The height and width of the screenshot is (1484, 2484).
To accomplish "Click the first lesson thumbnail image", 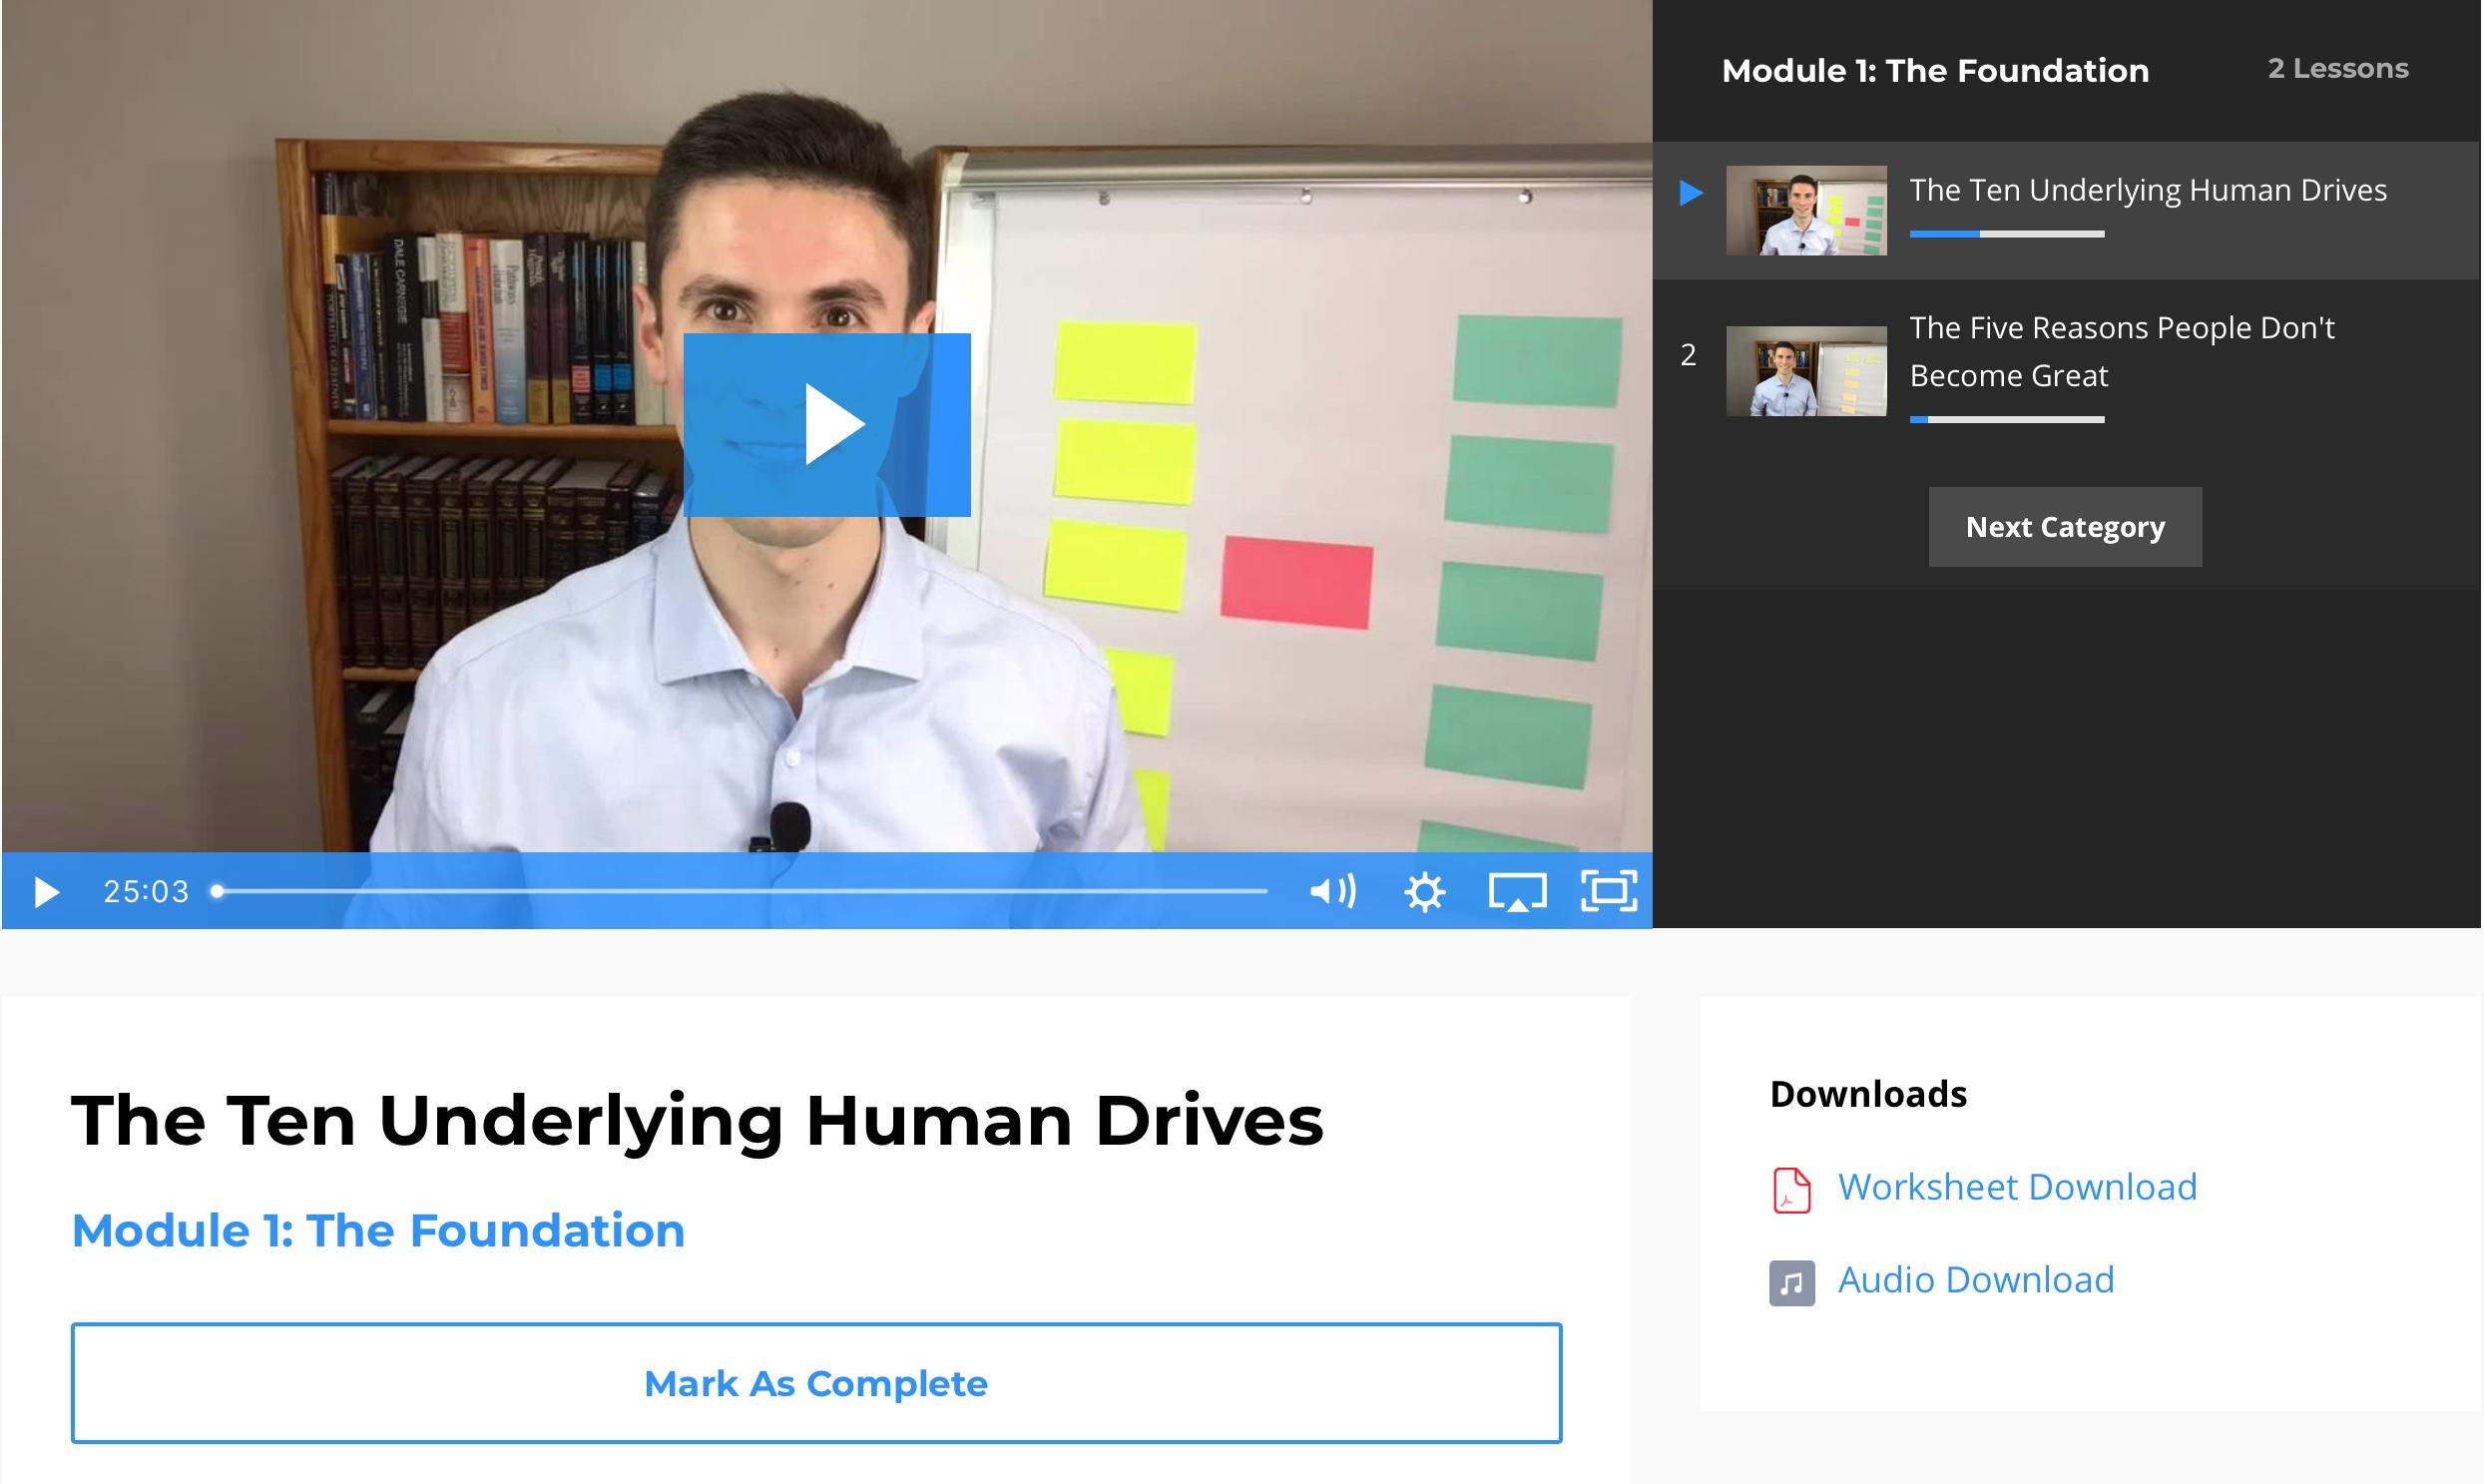I will pyautogui.click(x=1806, y=210).
